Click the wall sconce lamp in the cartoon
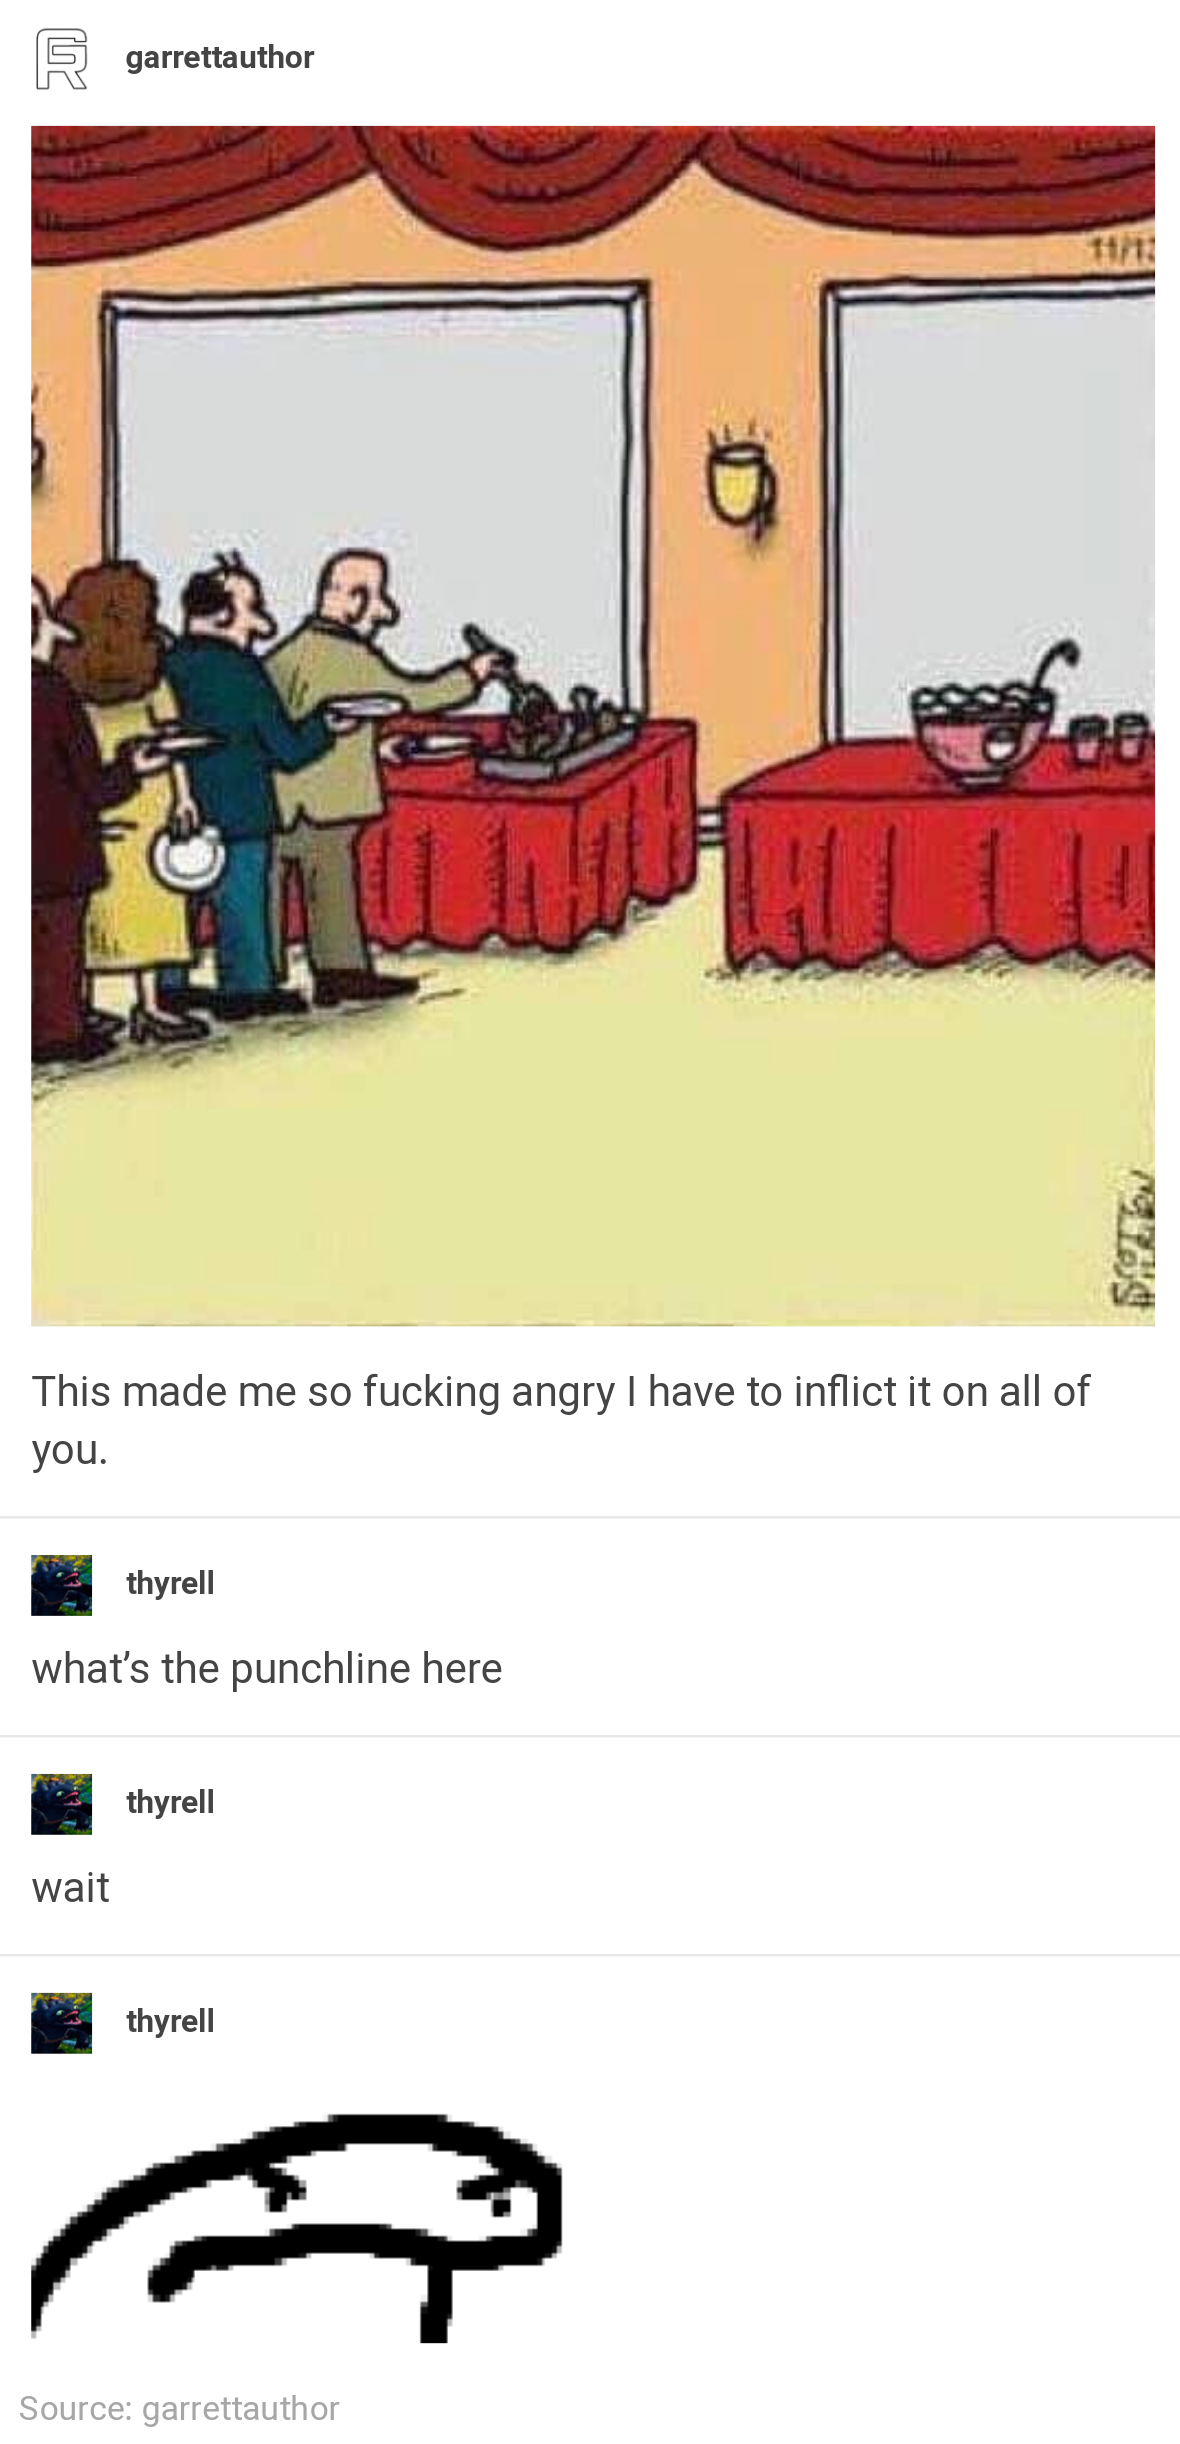This screenshot has width=1180, height=2444. (x=741, y=480)
